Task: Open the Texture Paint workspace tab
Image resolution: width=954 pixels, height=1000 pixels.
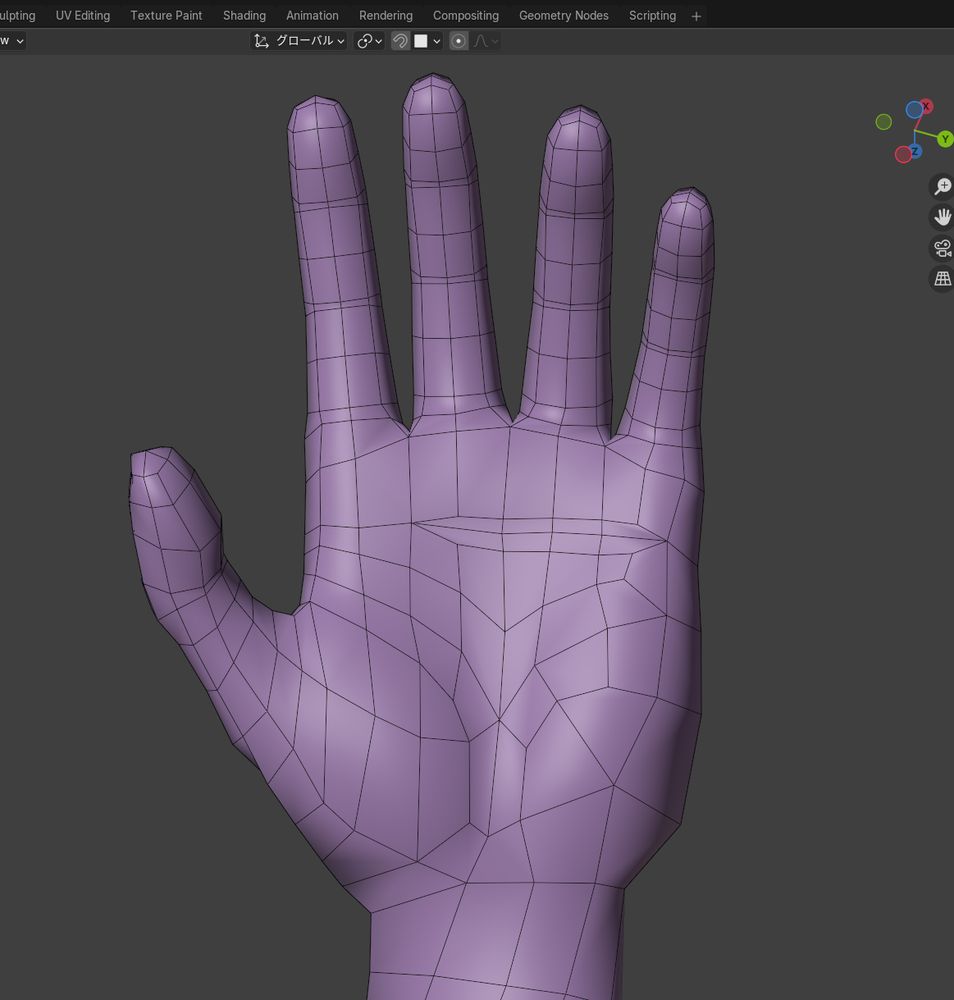Action: click(166, 15)
